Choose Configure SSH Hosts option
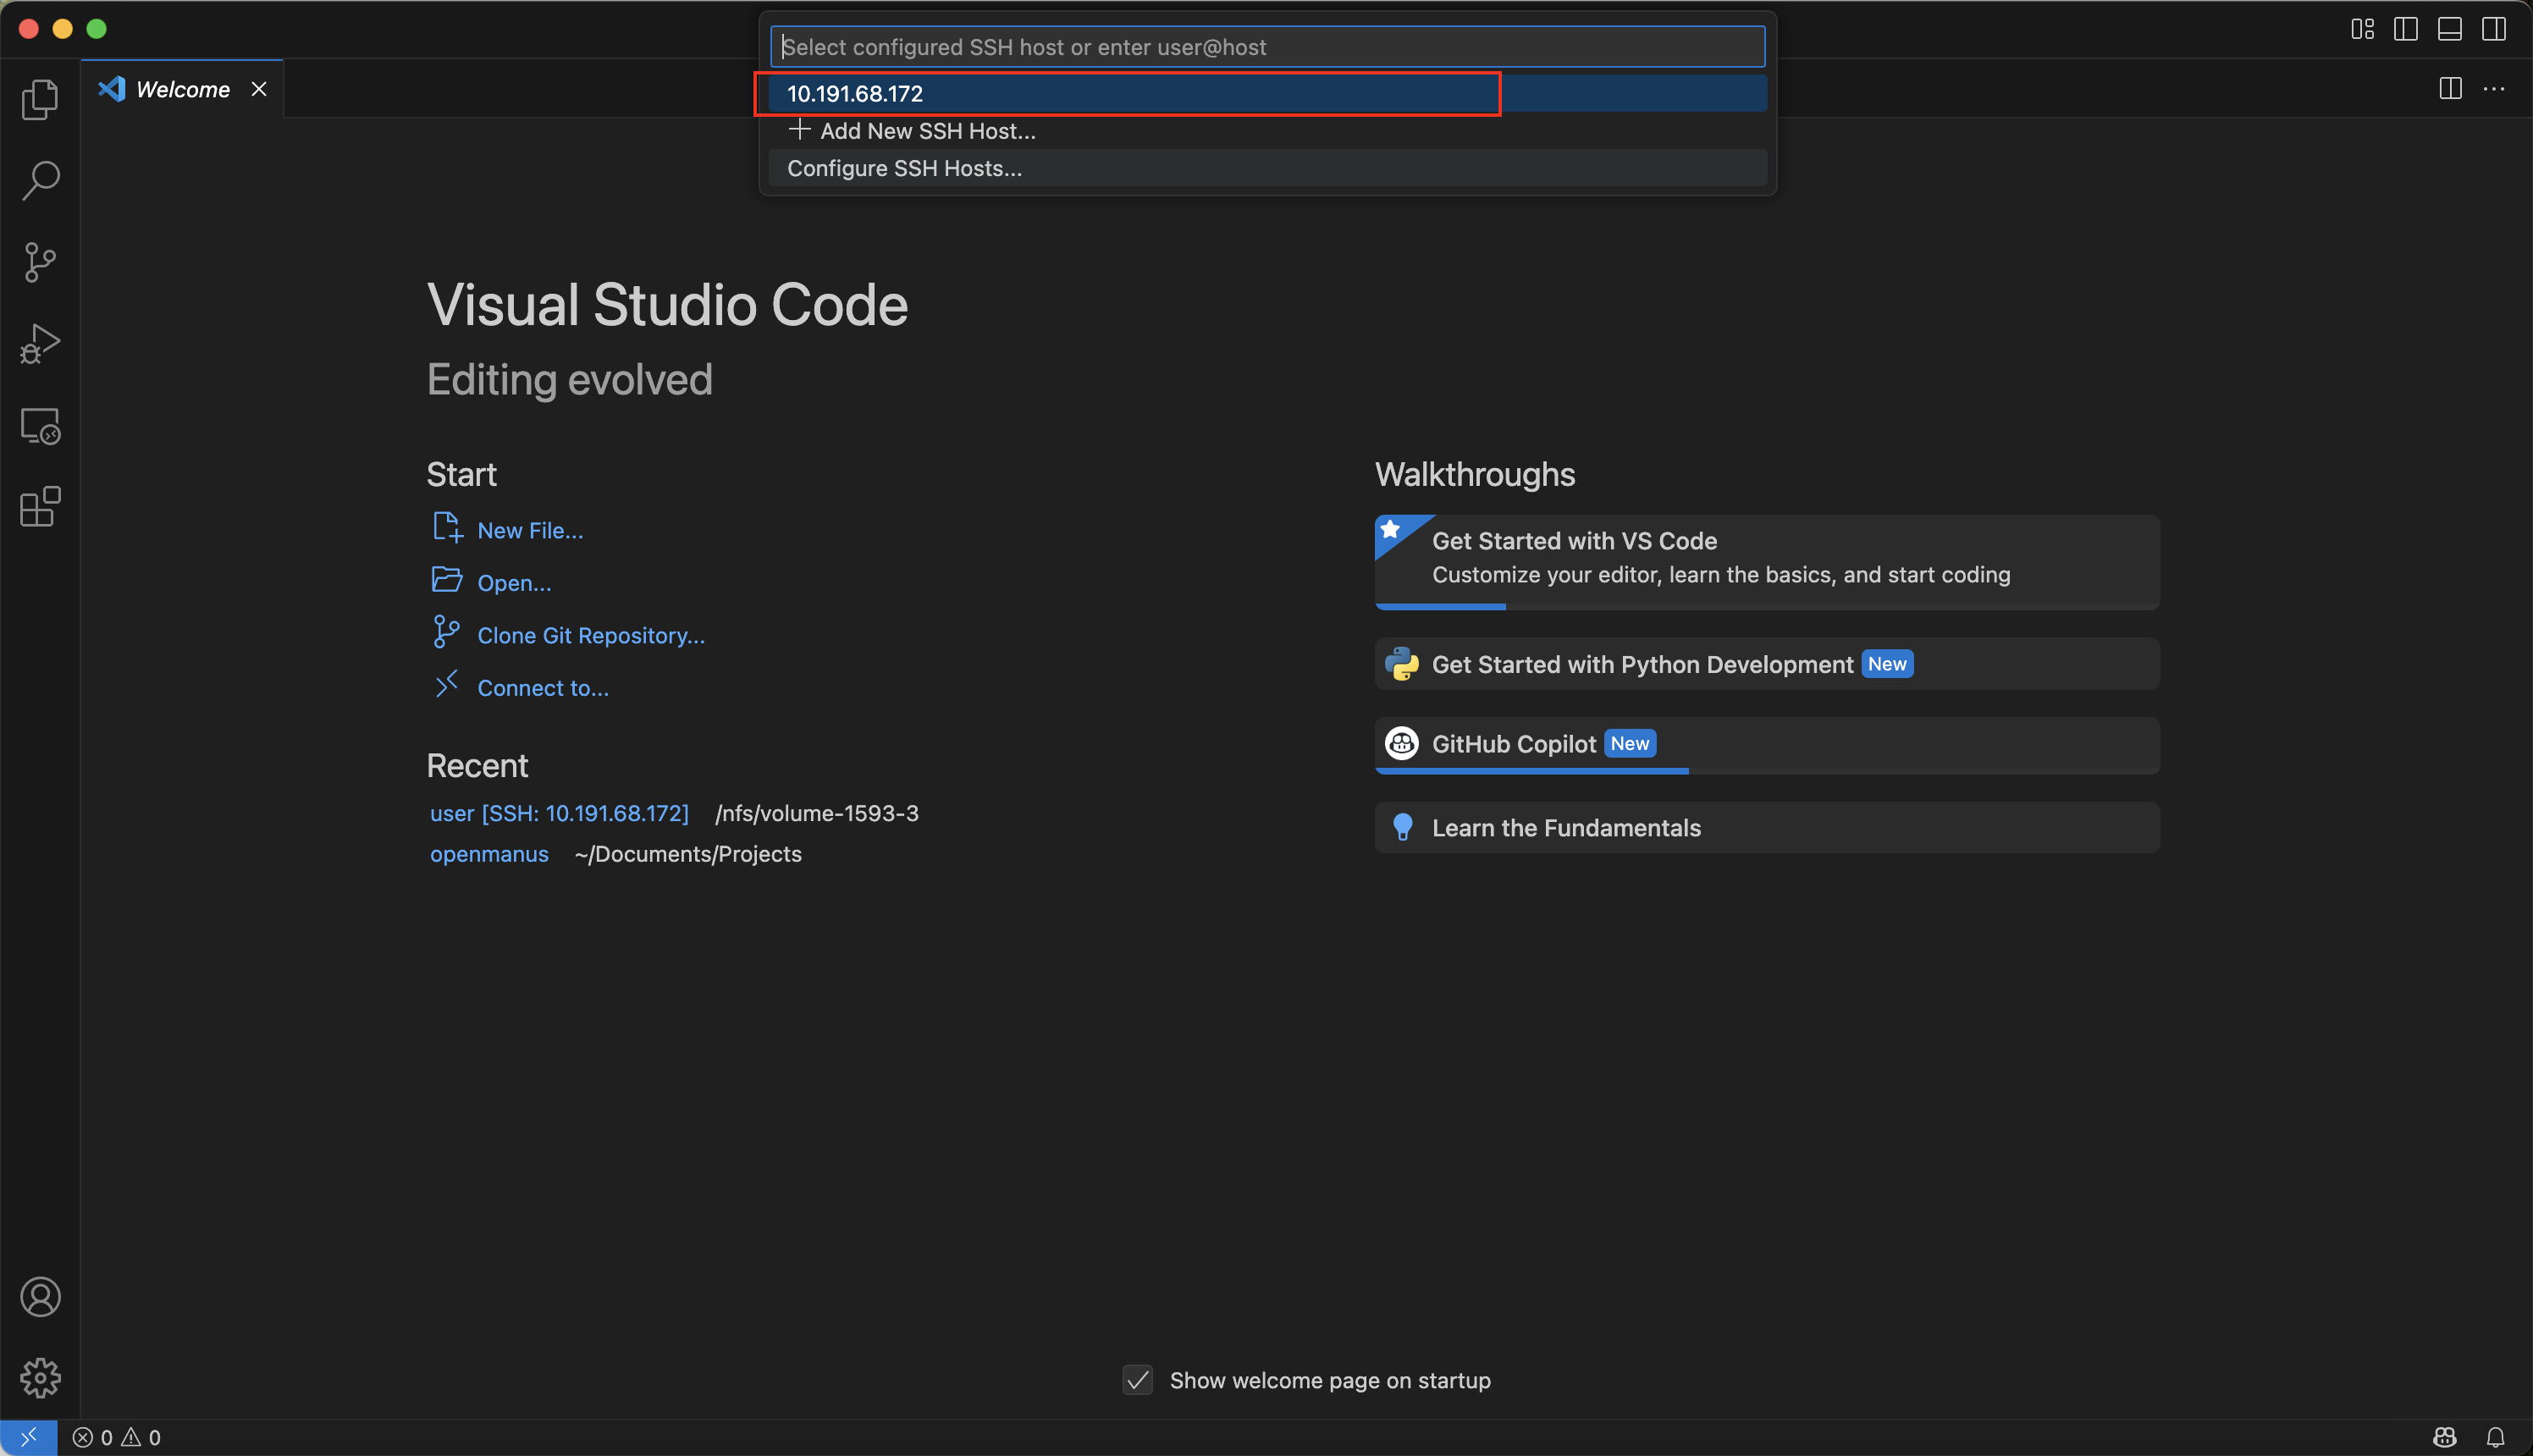 coord(1267,168)
